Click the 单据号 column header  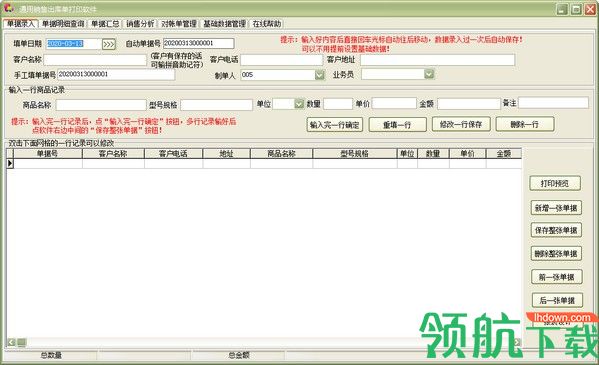[48, 154]
